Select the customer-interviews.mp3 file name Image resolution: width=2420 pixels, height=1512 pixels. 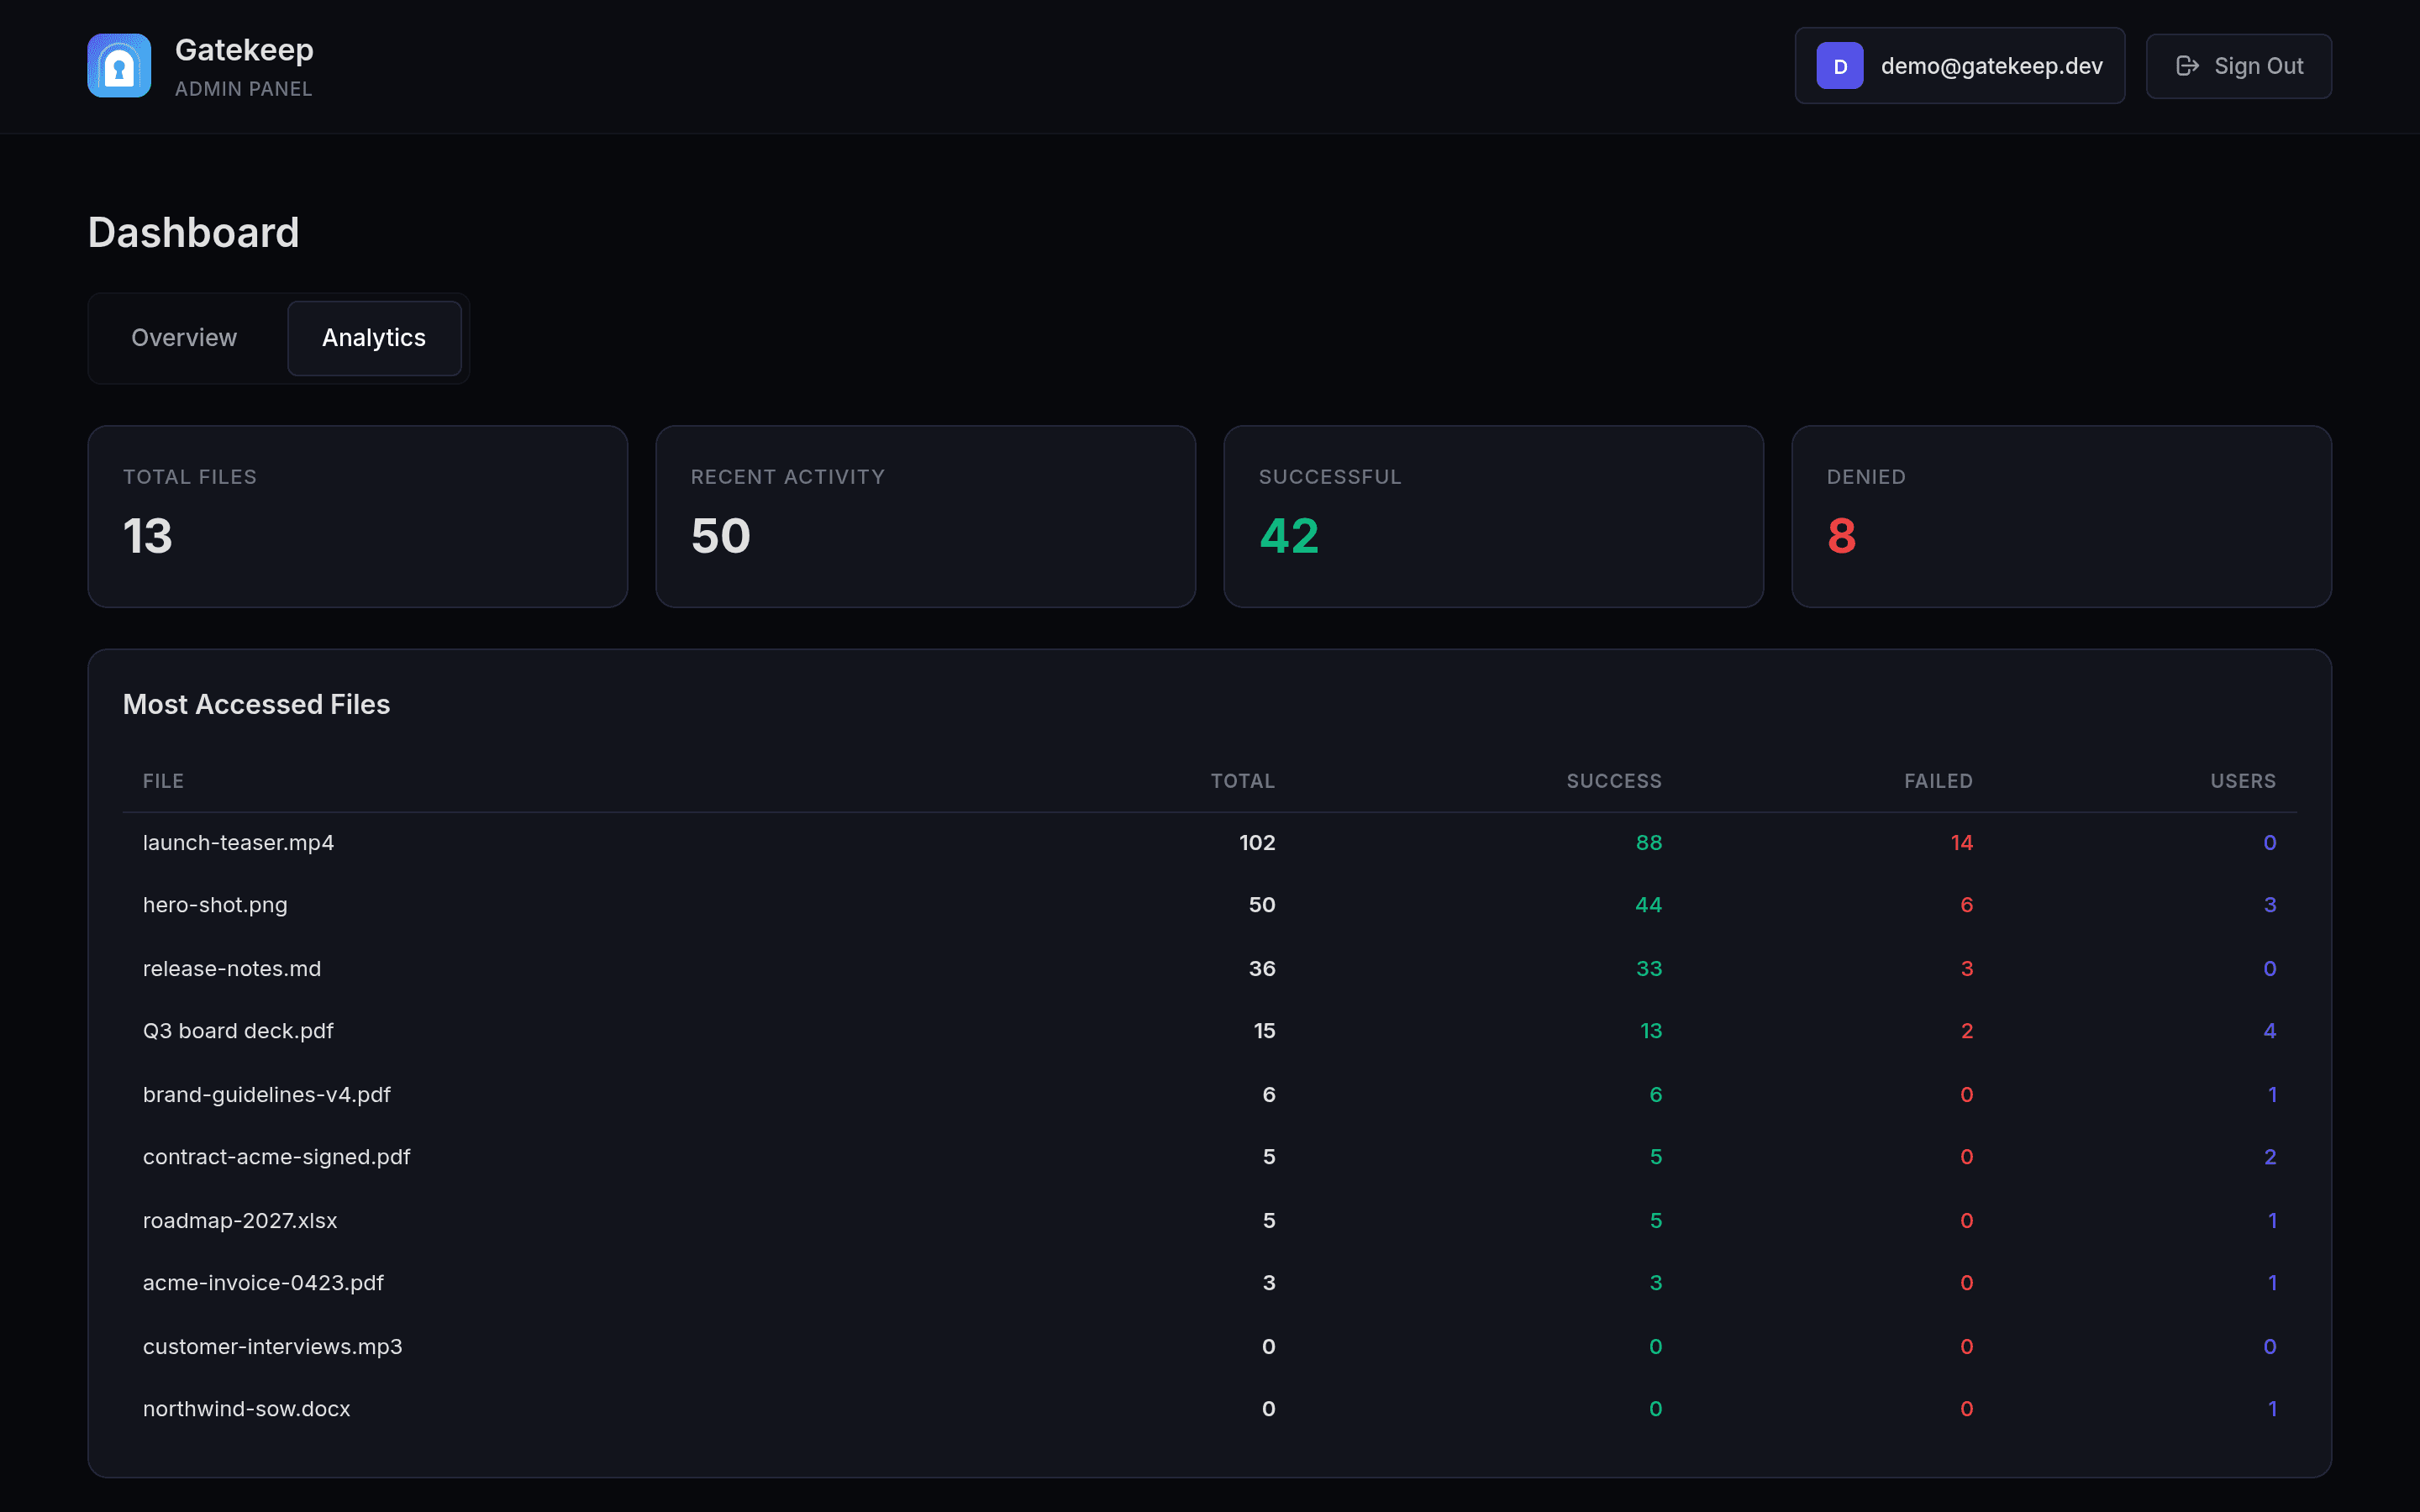[x=273, y=1347]
